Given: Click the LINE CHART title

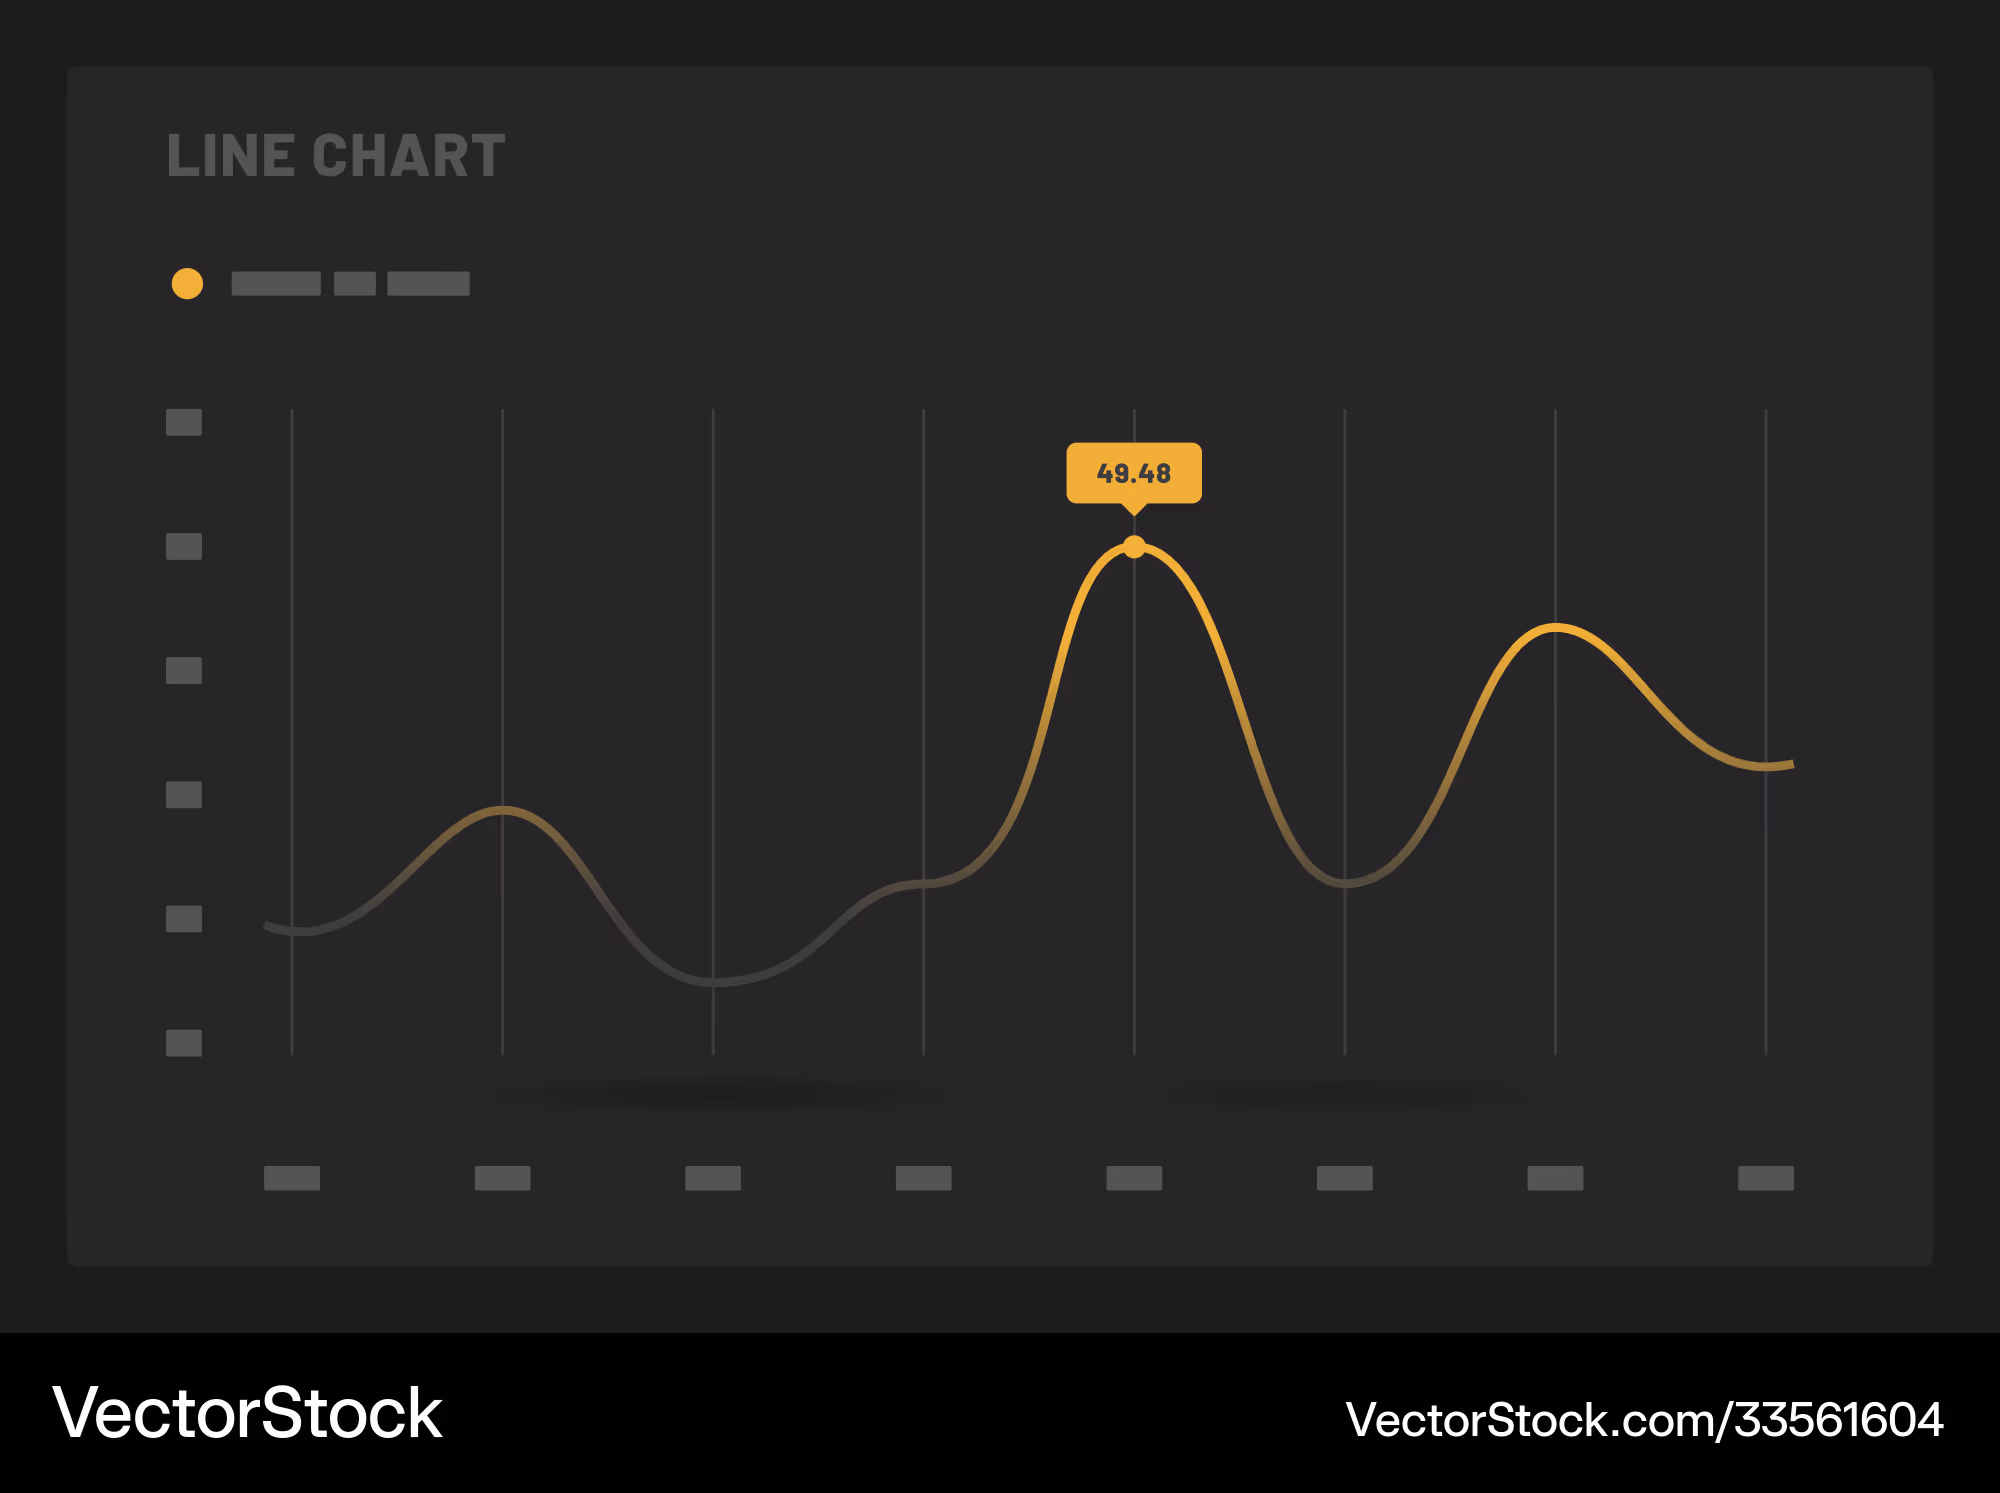Looking at the screenshot, I should (336, 156).
